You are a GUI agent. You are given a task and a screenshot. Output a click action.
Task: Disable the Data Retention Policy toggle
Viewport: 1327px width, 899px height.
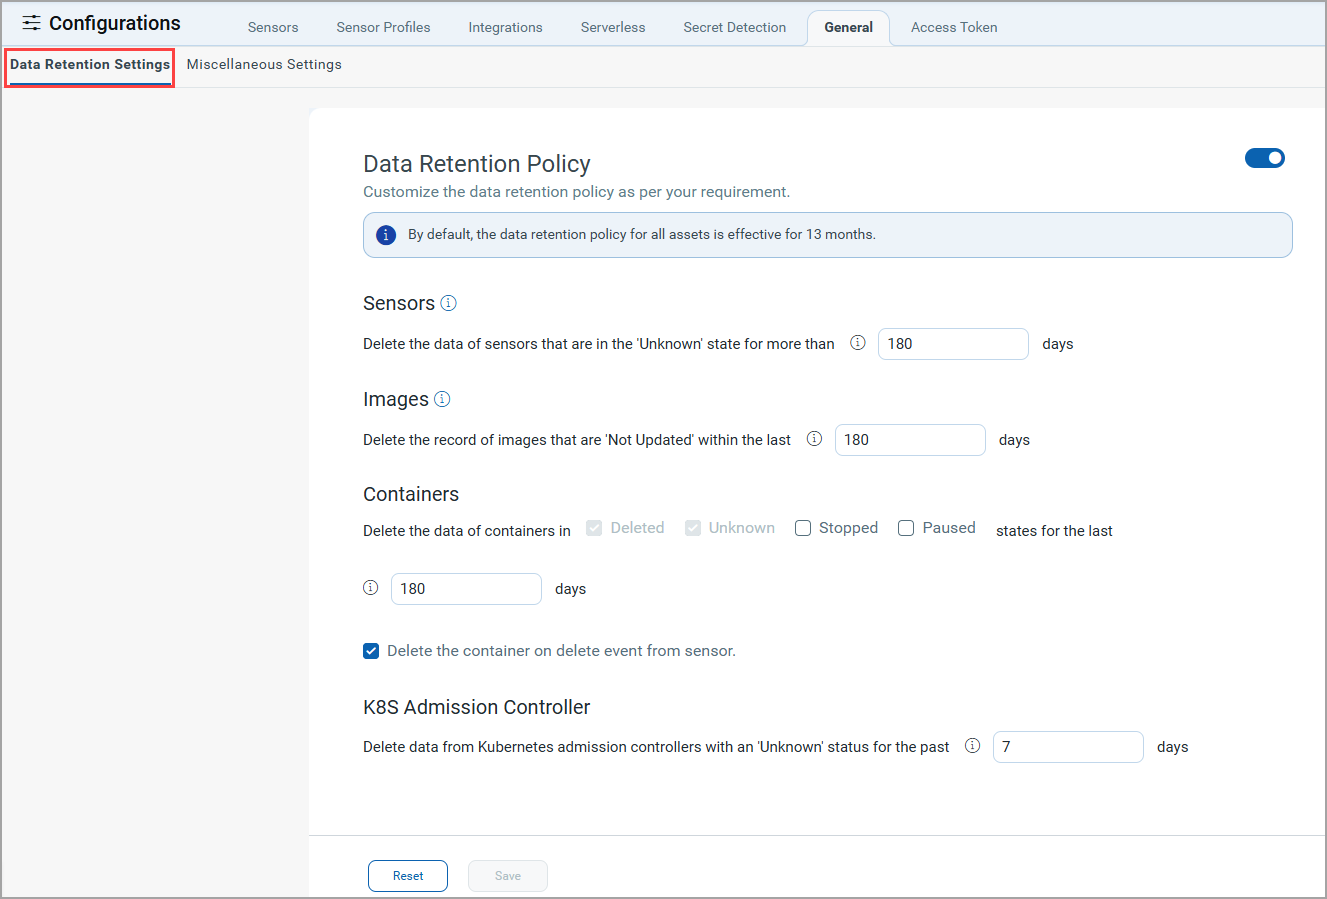click(1264, 158)
